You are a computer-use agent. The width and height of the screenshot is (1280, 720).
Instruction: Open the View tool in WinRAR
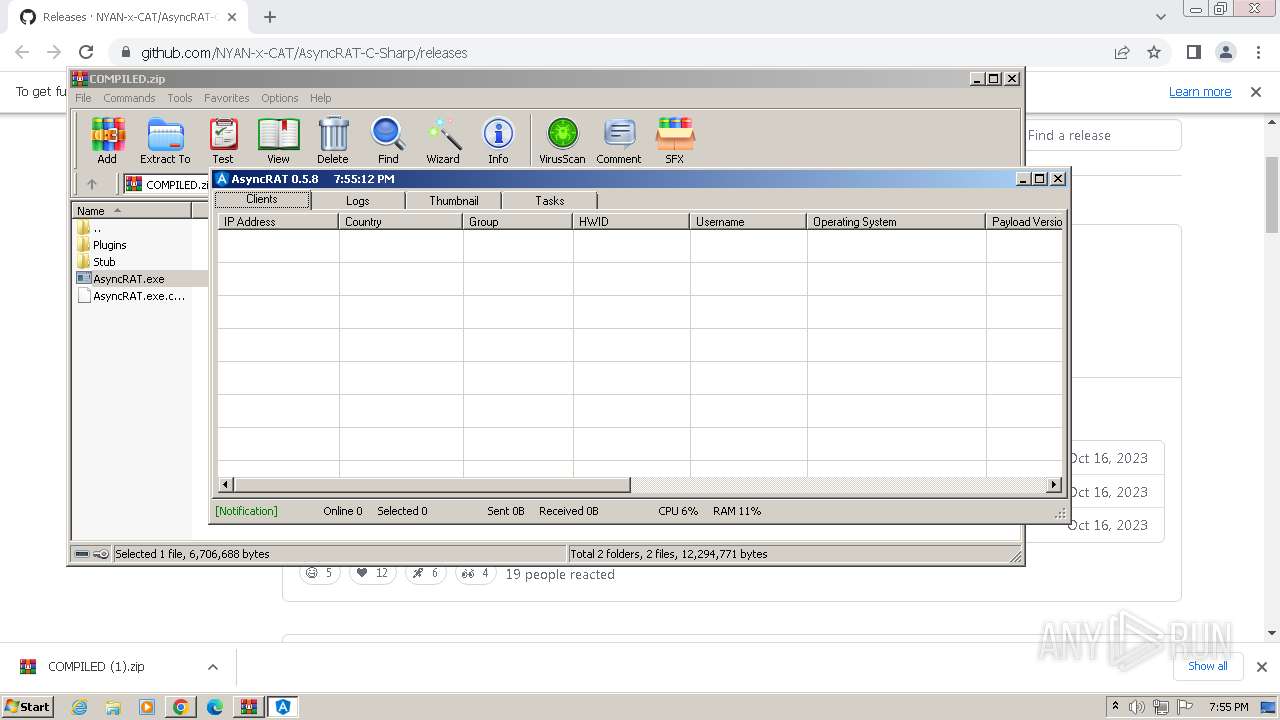coord(278,140)
